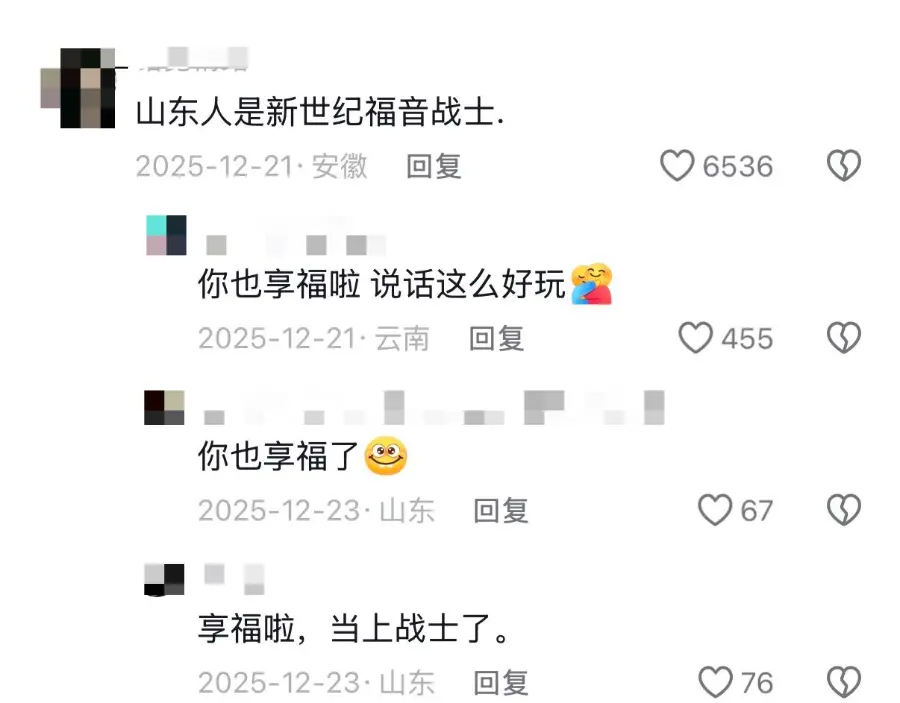
Task: Tap broken heart on Yunnan reply
Action: pyautogui.click(x=844, y=337)
